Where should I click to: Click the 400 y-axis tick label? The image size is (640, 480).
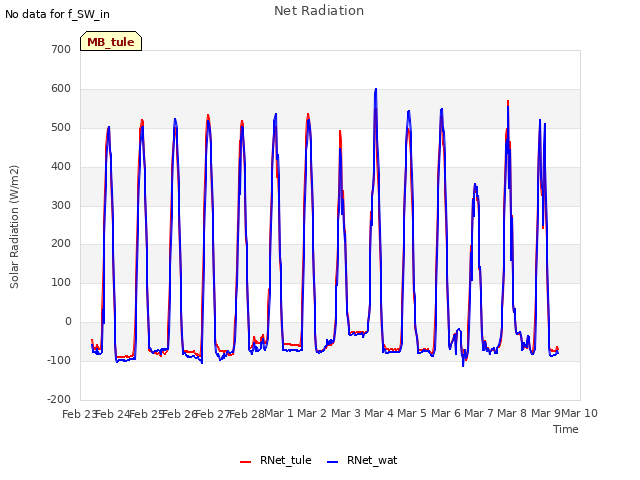[x=61, y=167]
